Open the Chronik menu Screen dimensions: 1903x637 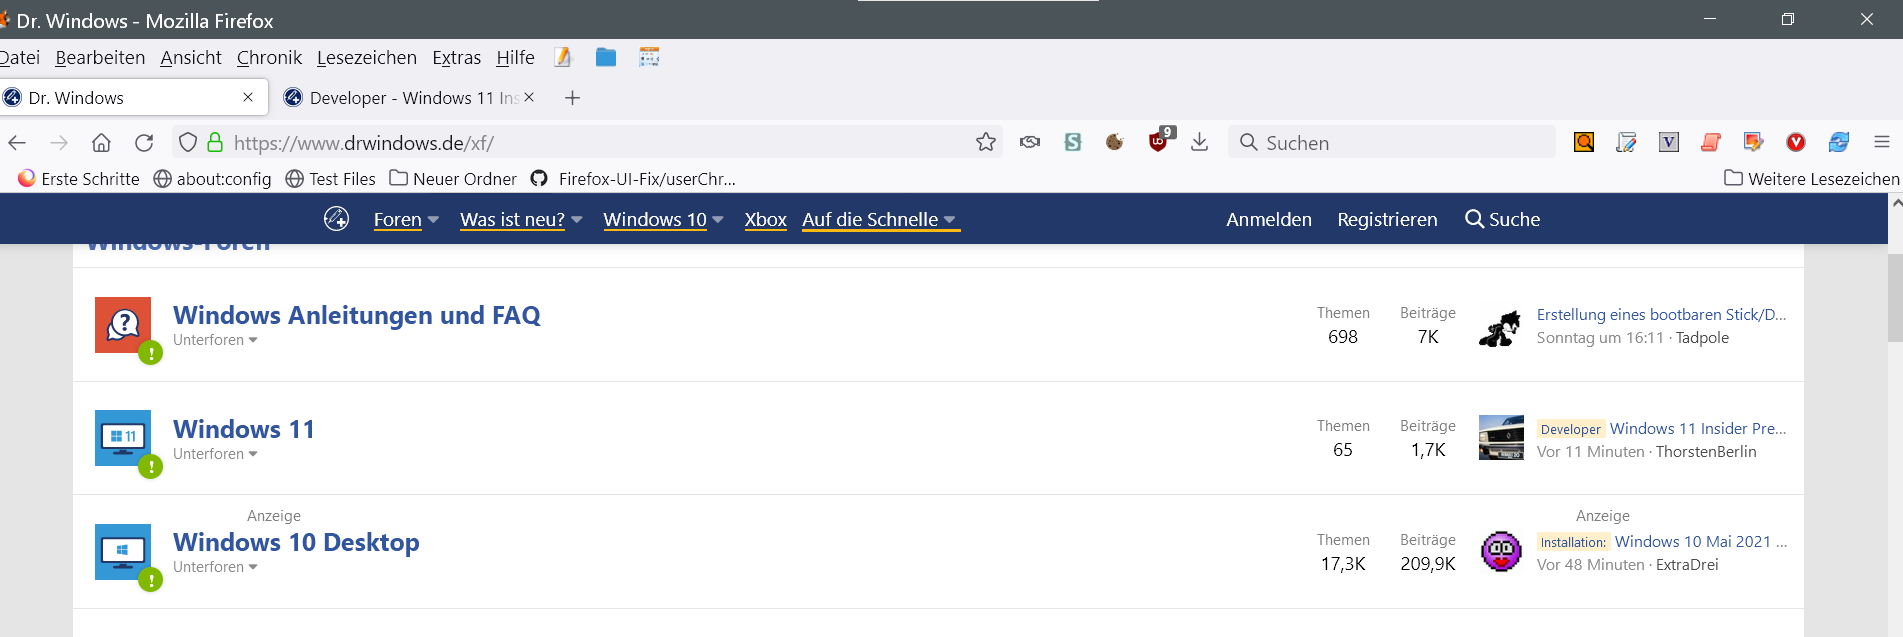tap(269, 57)
